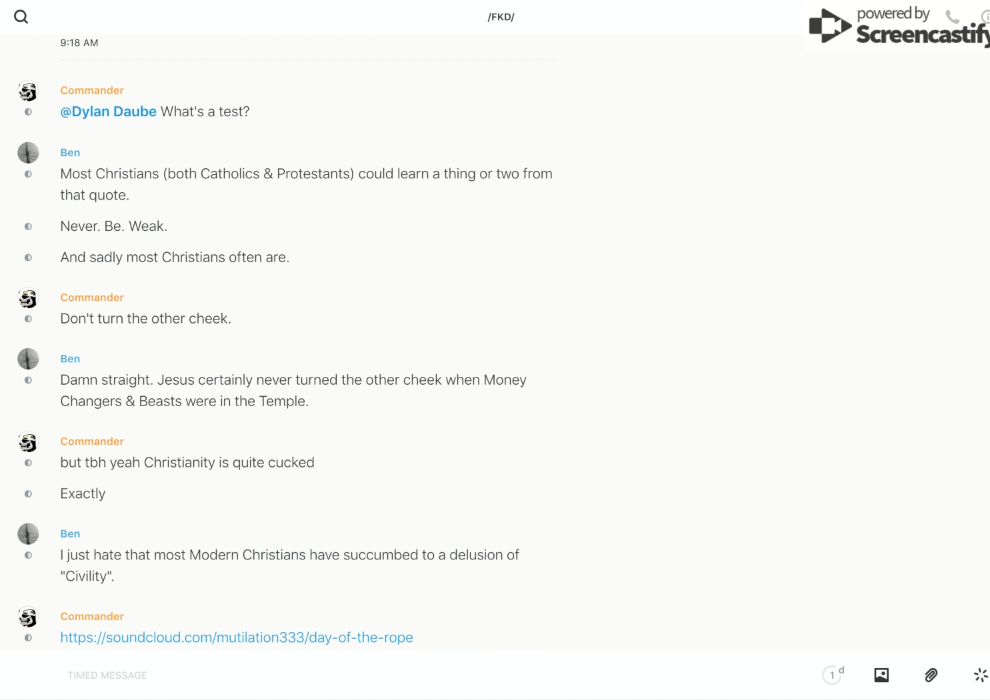Screen dimensions: 990x700
Task: Attach a file with the paperclip icon
Action: tap(931, 675)
